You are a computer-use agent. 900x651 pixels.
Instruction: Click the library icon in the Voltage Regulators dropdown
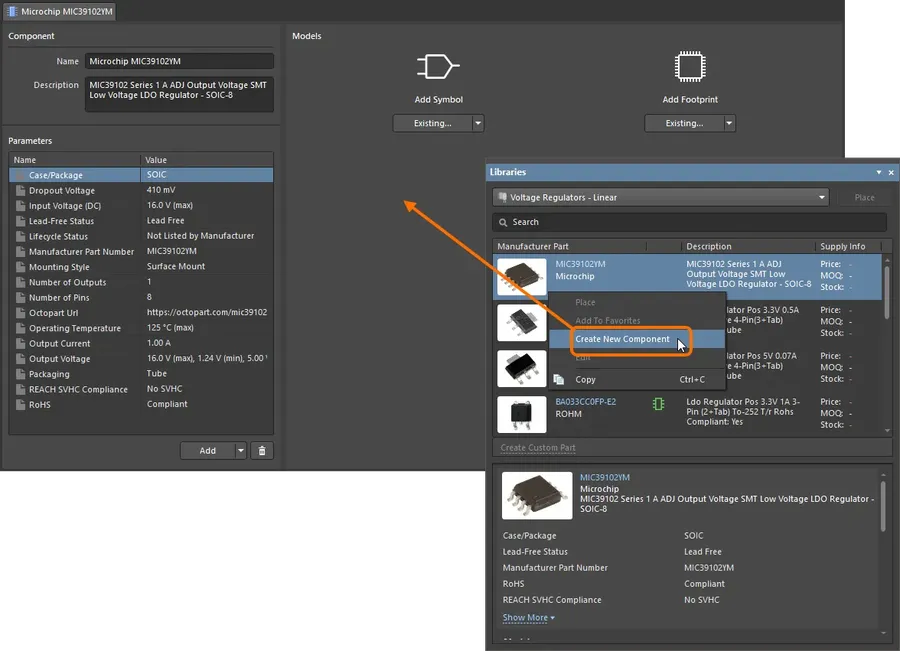[x=503, y=197]
